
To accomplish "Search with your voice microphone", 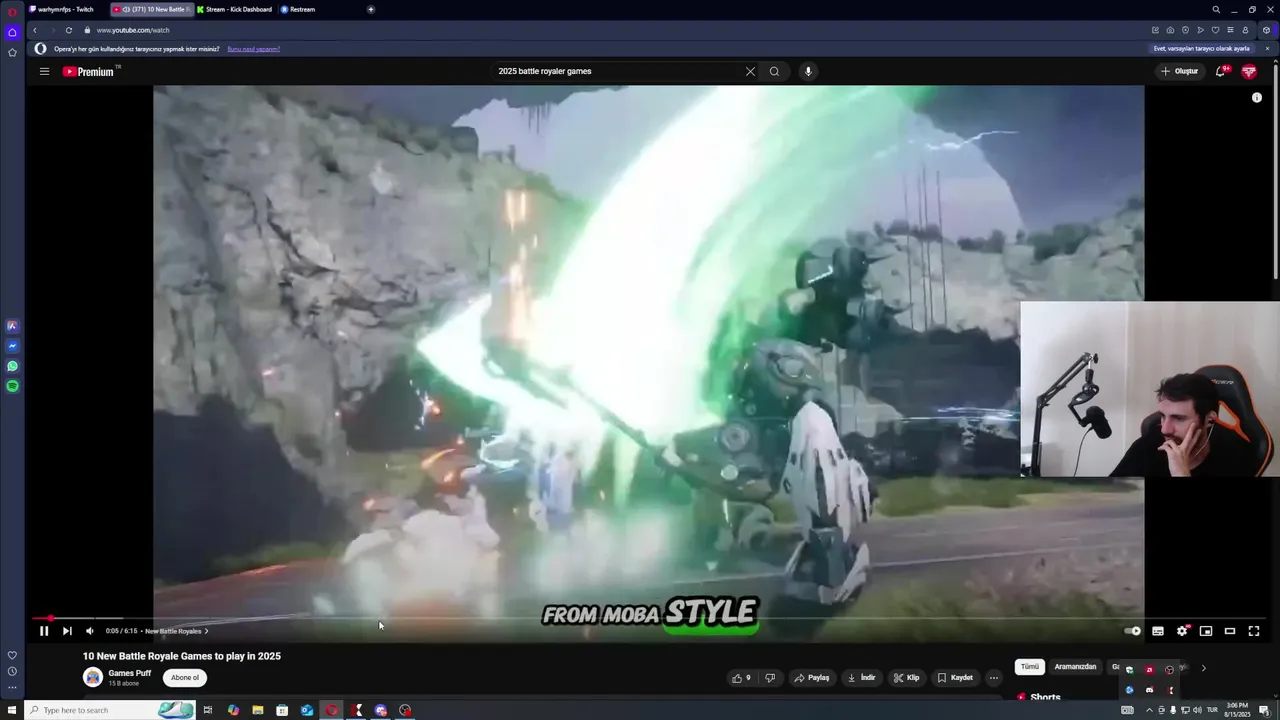I will pyautogui.click(x=808, y=71).
